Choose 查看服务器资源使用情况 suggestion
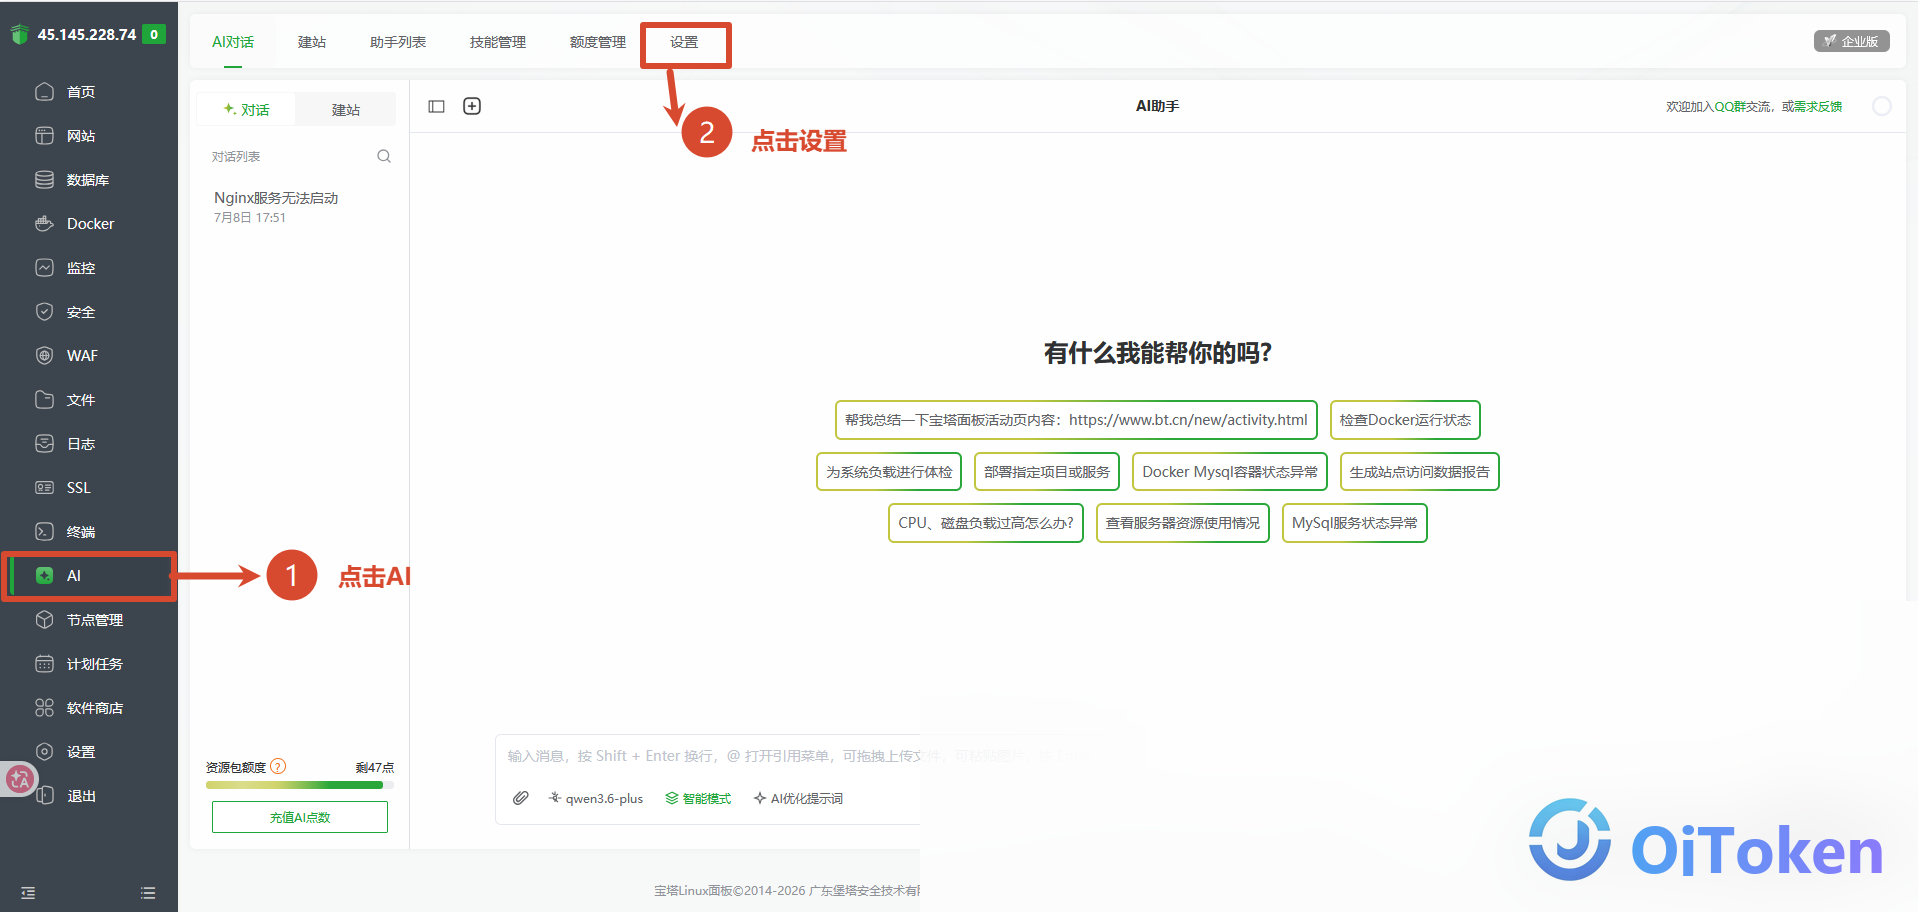Viewport: 1918px width, 912px height. pyautogui.click(x=1183, y=523)
